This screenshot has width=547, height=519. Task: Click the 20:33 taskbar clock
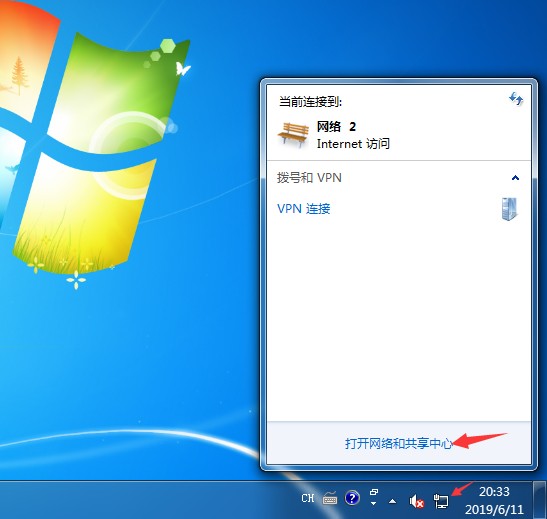tap(494, 491)
